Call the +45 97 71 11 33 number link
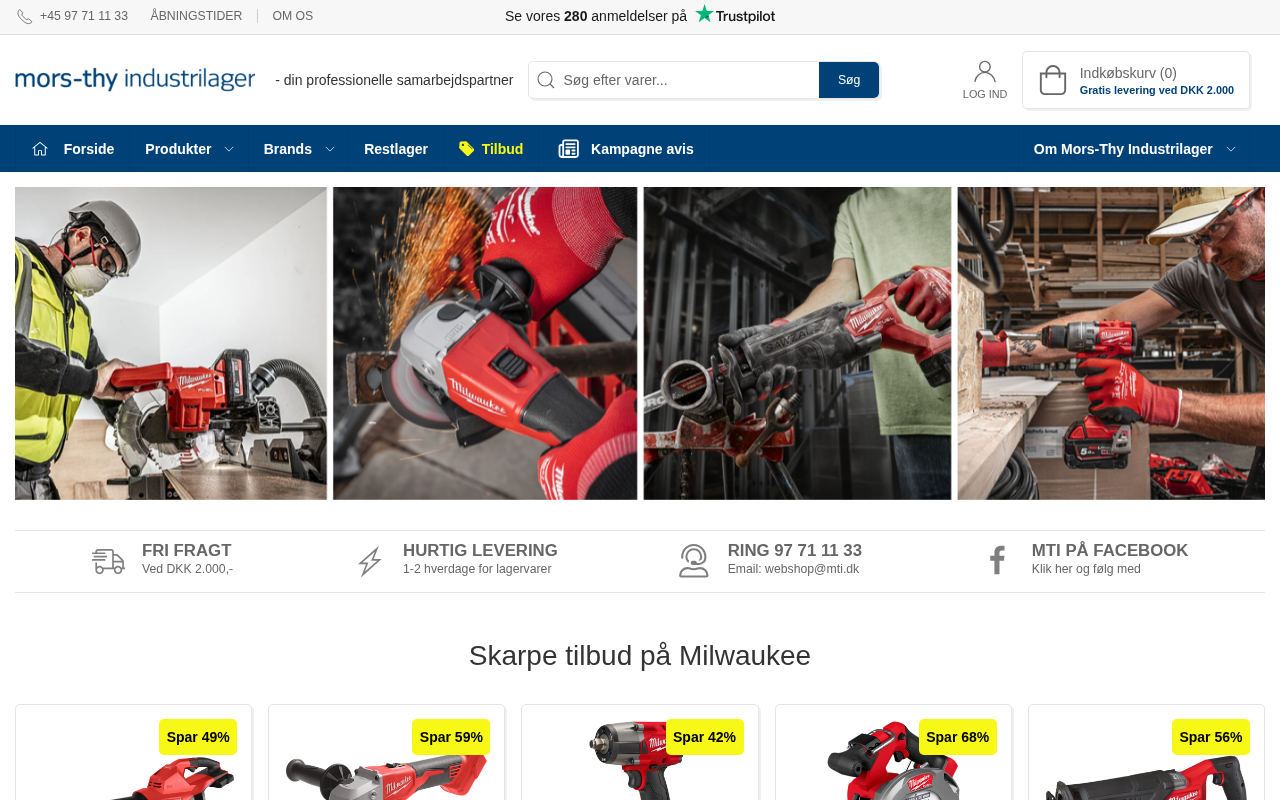Screen dimensions: 1280x800 84,16
